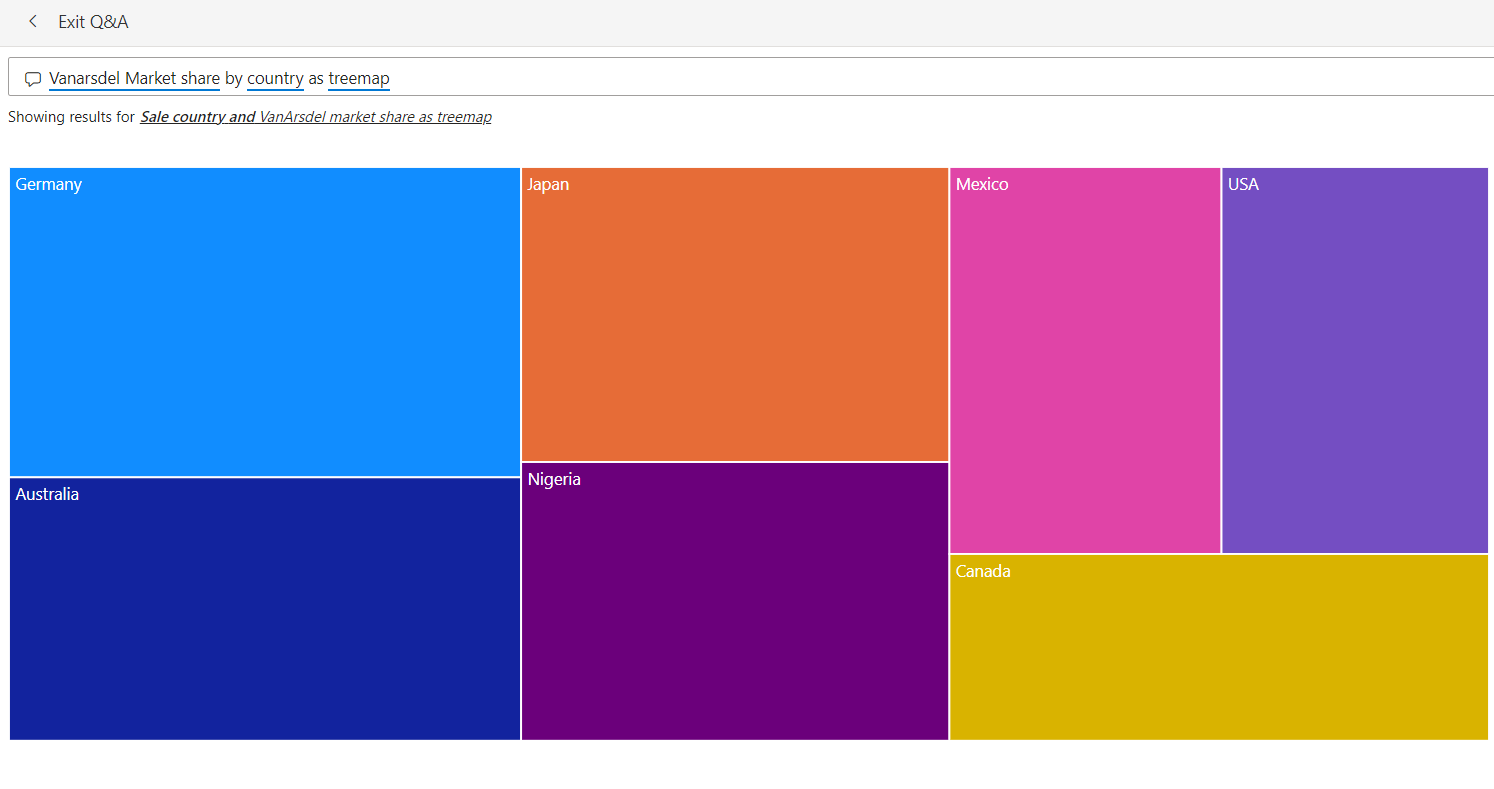Image resolution: width=1494 pixels, height=789 pixels.
Task: Click the 'Showing results for' text
Action: (71, 117)
